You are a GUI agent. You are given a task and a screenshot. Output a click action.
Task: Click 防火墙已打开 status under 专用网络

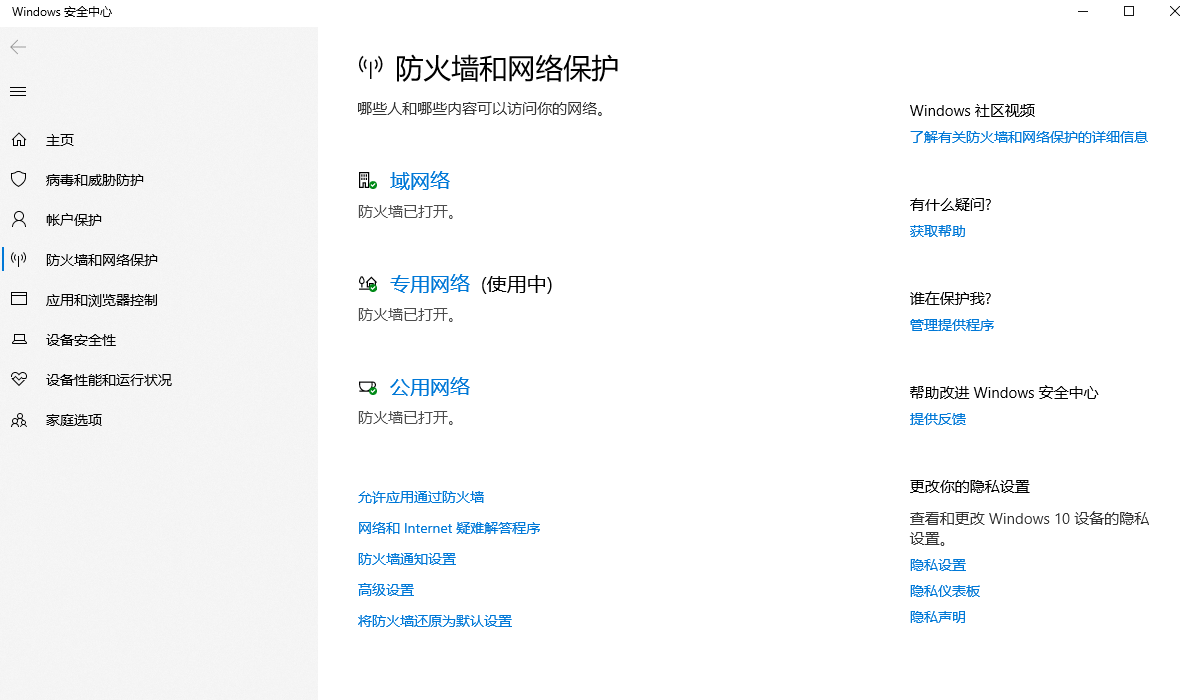point(408,314)
